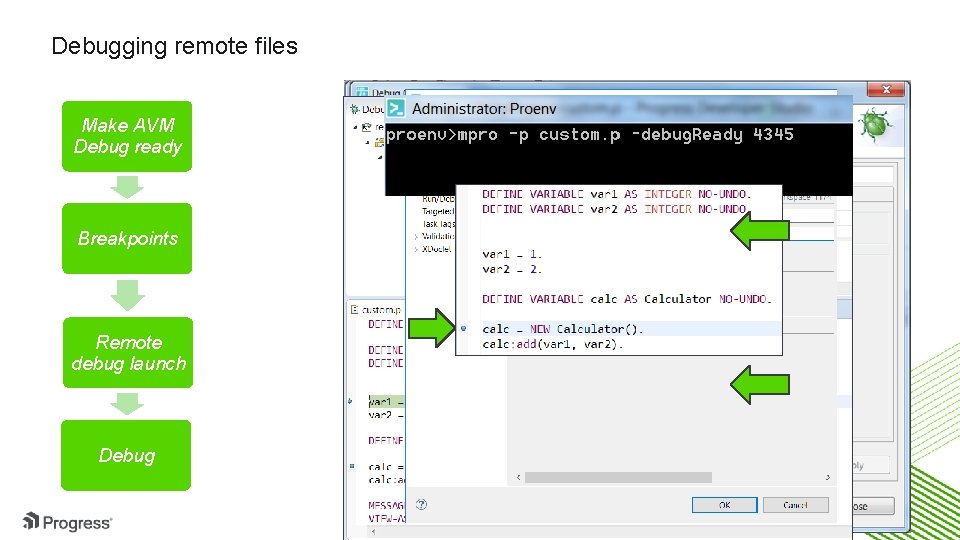Click the code line 'calc:add(var1, var2).'
The height and width of the screenshot is (540, 960).
pos(553,344)
